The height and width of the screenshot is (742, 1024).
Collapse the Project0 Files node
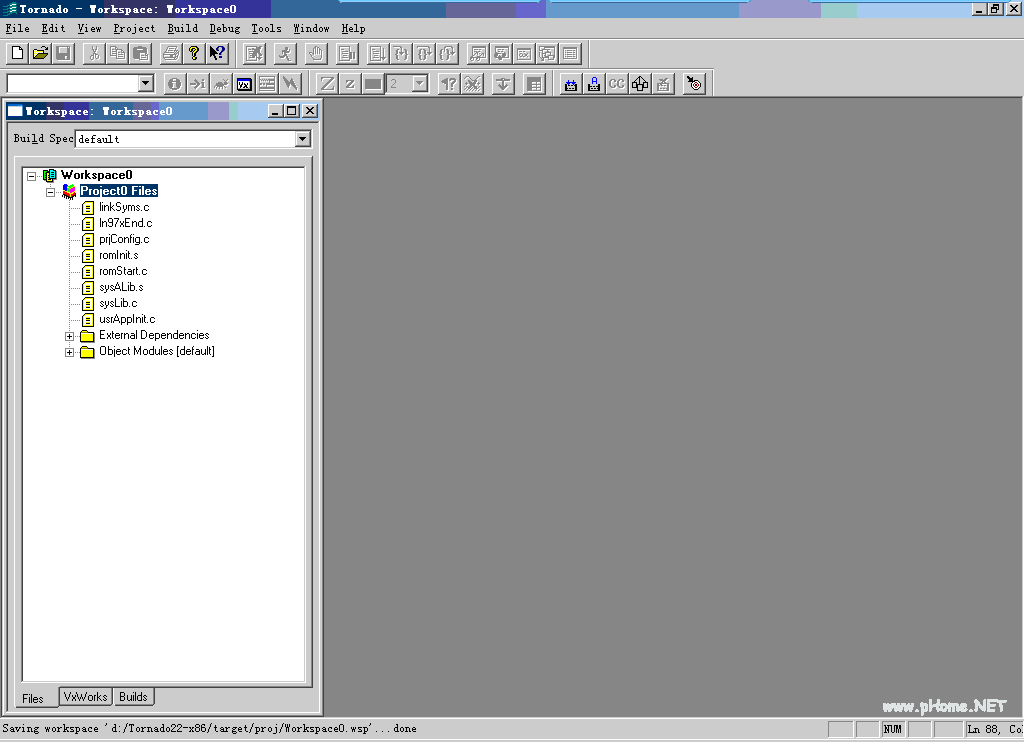[50, 192]
